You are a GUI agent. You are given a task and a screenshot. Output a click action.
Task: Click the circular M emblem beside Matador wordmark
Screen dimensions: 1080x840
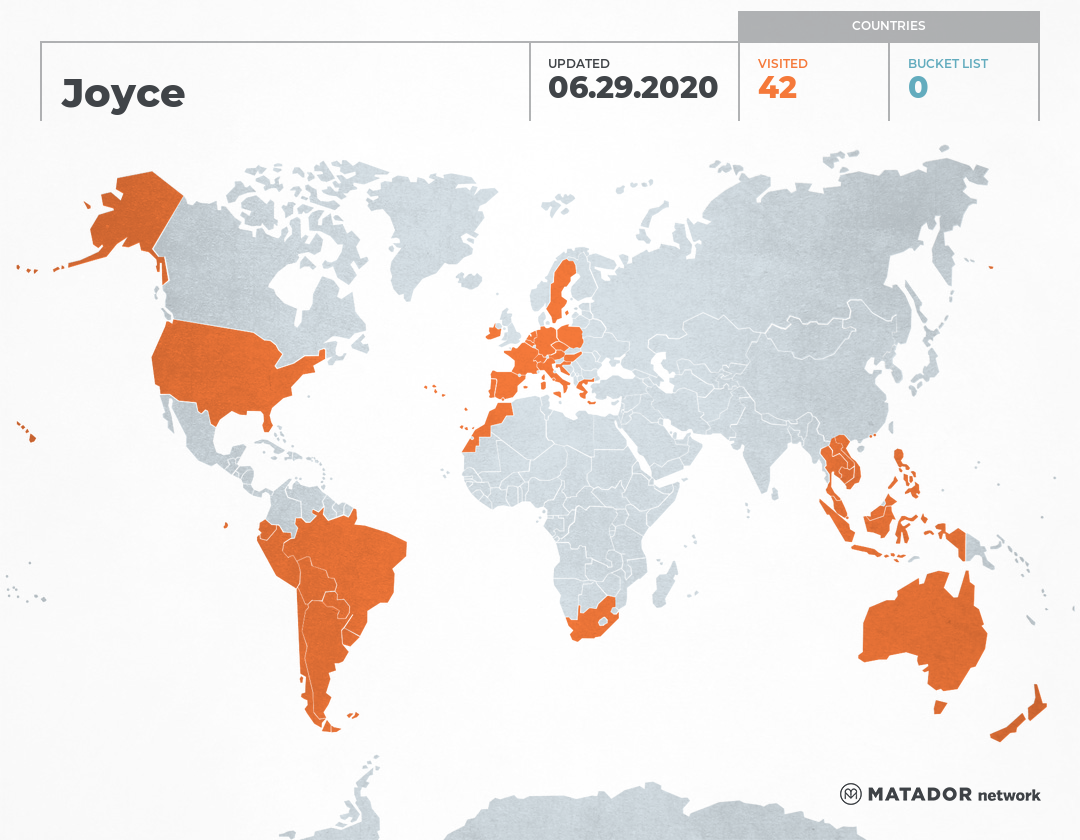[x=852, y=795]
